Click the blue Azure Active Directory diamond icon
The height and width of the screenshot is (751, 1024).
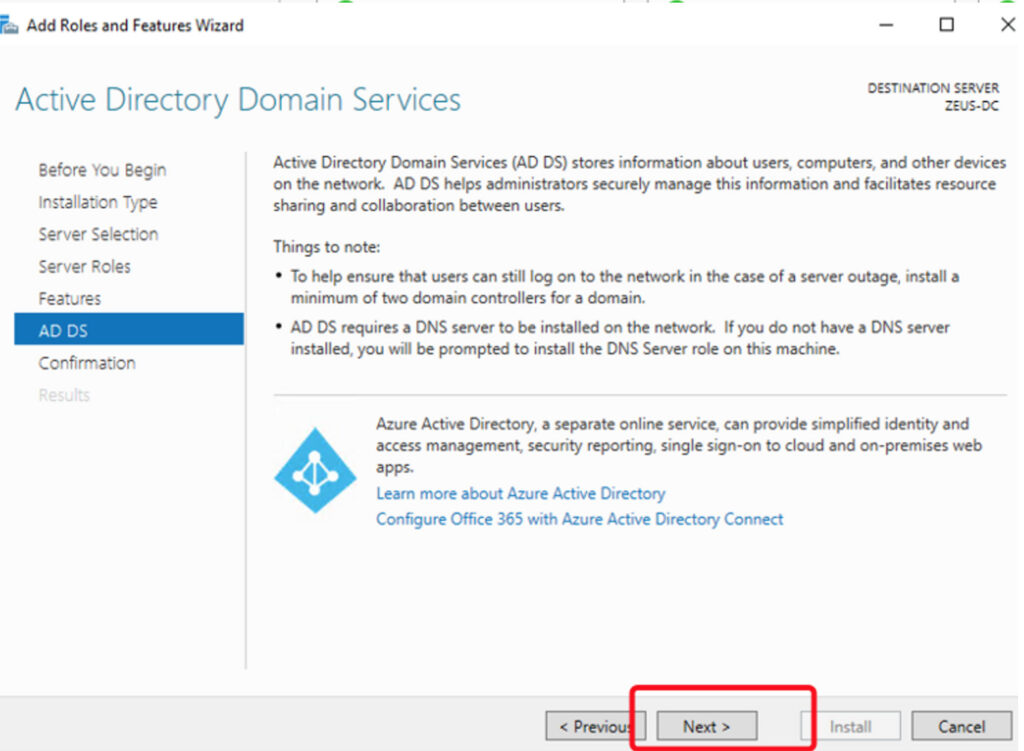[315, 469]
